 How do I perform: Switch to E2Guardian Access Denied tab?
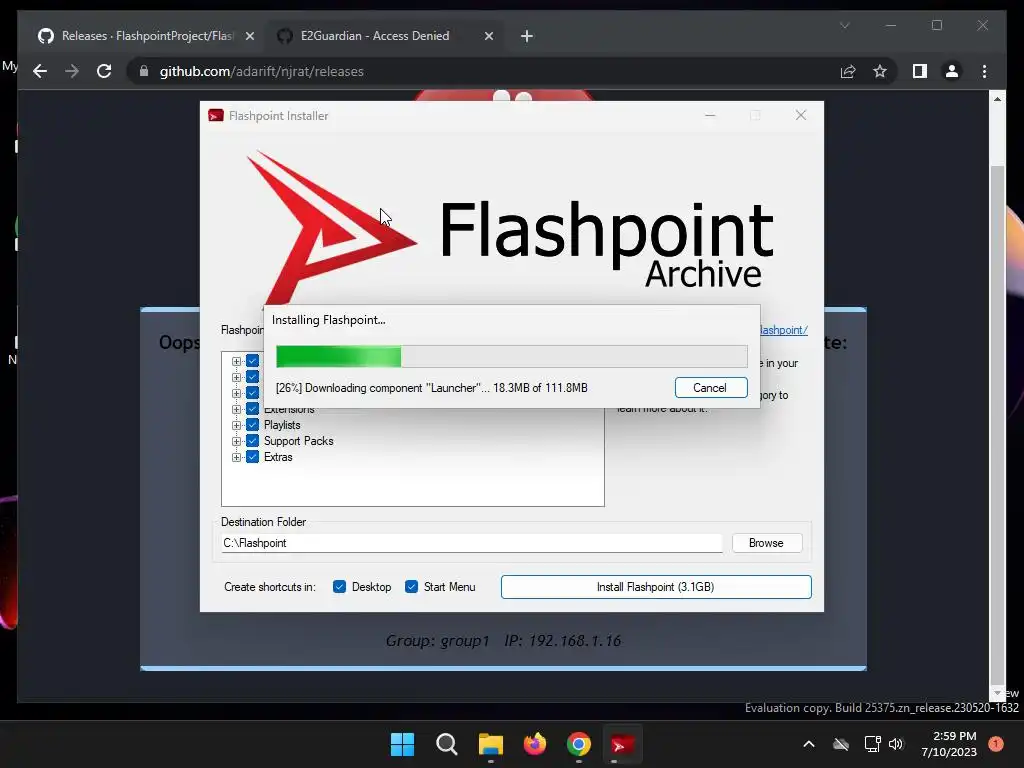coord(375,36)
